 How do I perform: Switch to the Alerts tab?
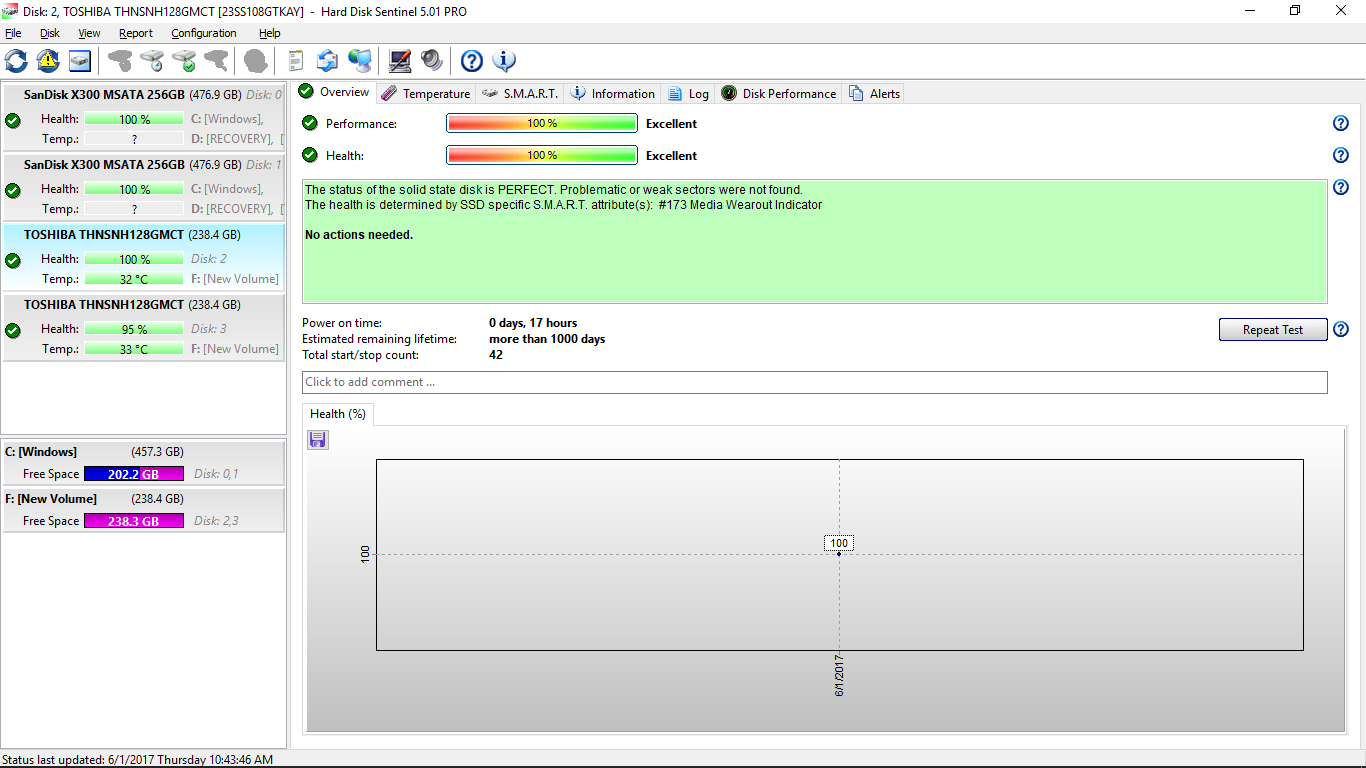(x=874, y=93)
